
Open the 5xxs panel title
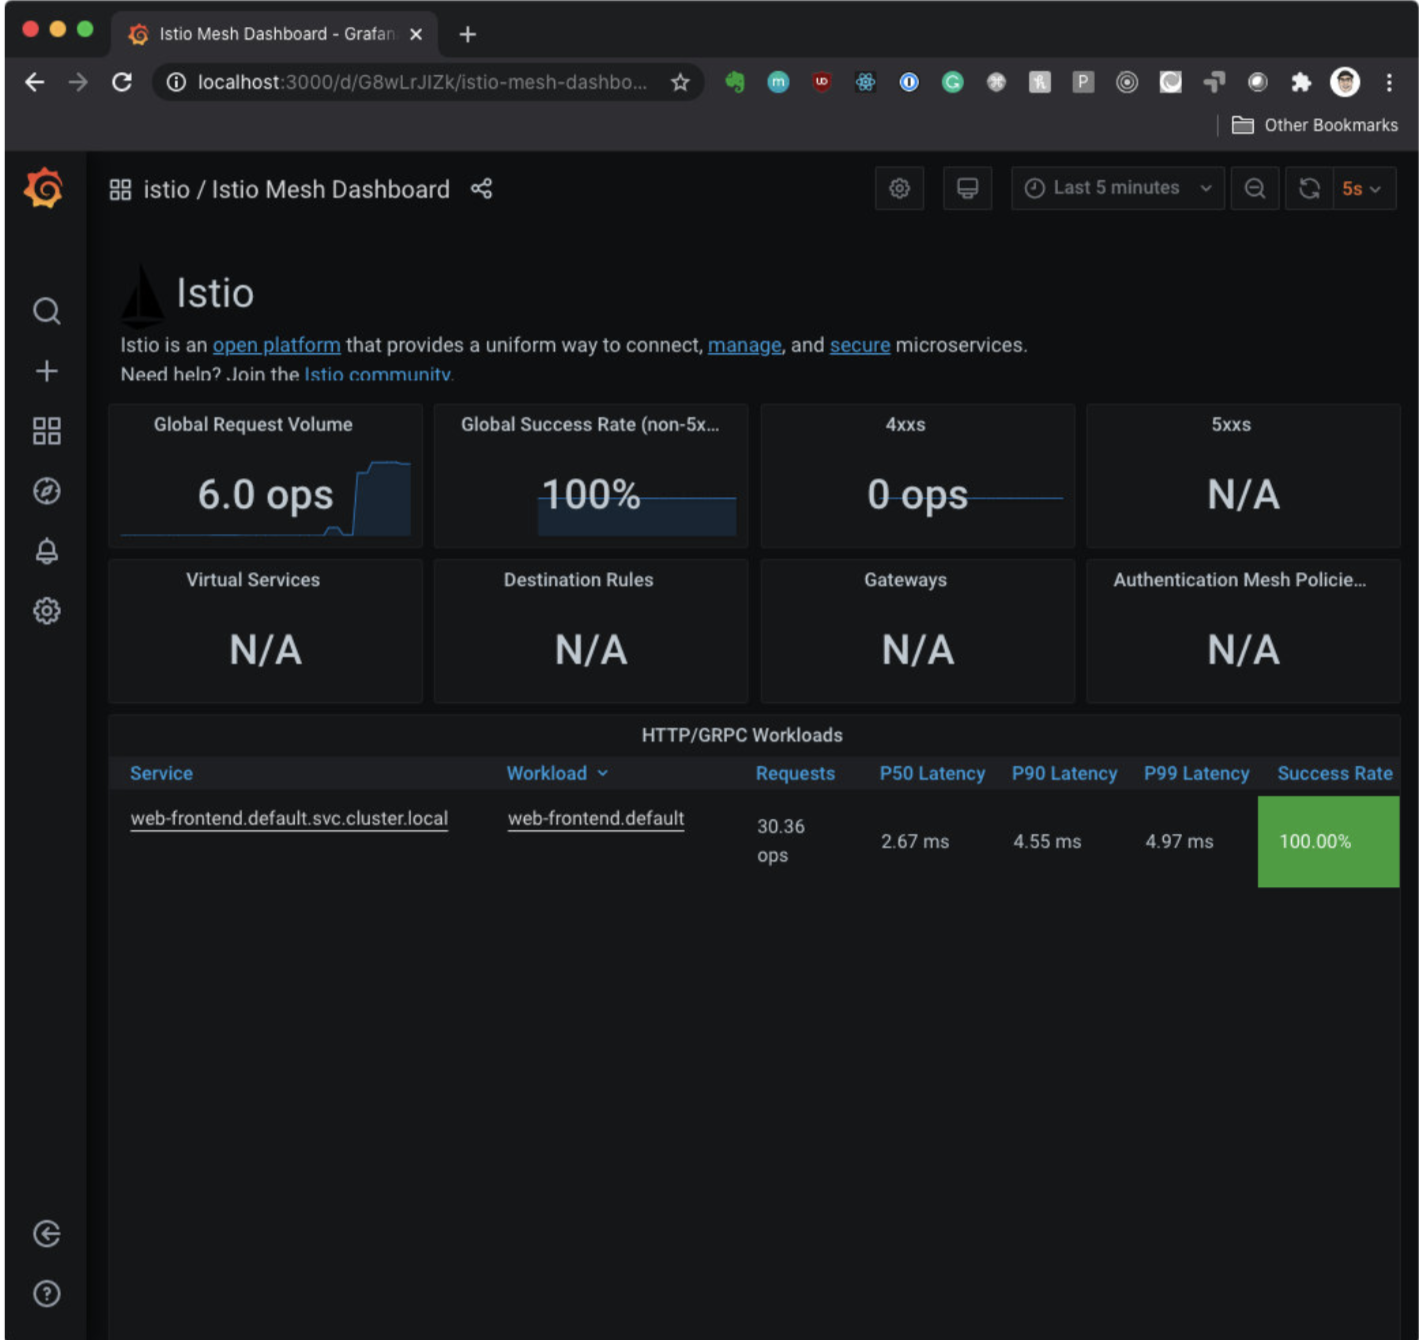tap(1231, 424)
